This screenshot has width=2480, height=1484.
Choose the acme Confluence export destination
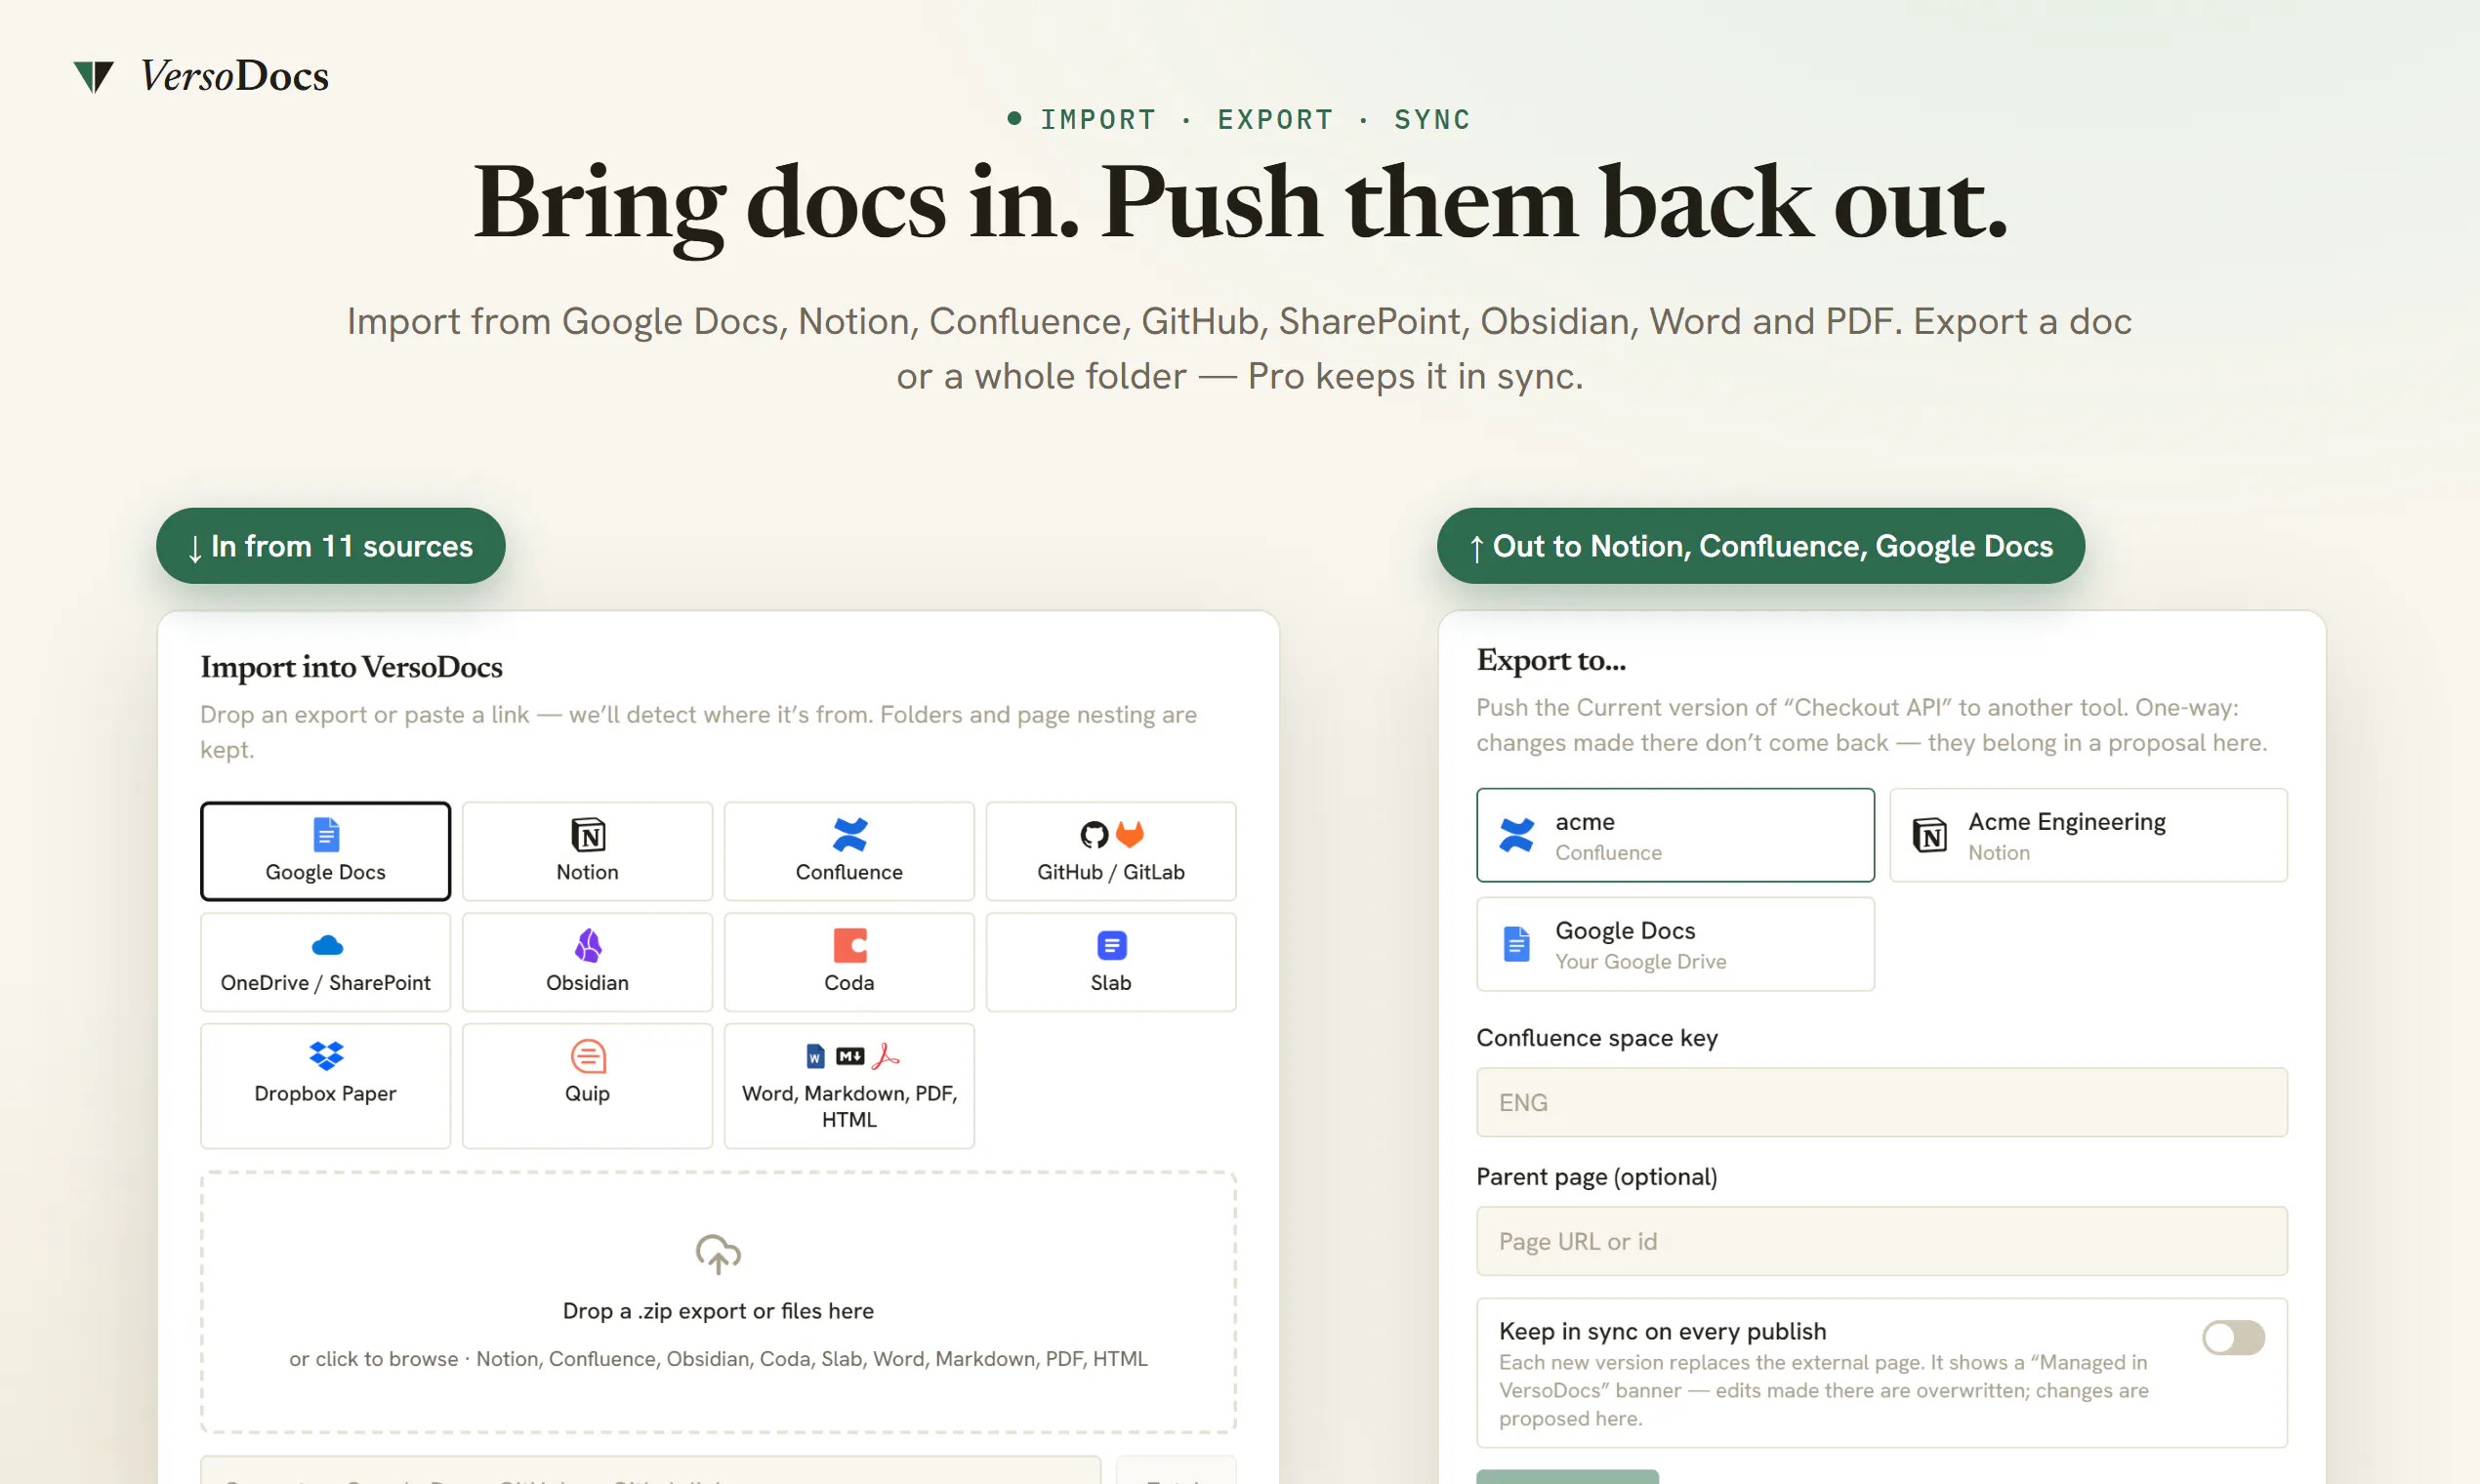point(1675,835)
